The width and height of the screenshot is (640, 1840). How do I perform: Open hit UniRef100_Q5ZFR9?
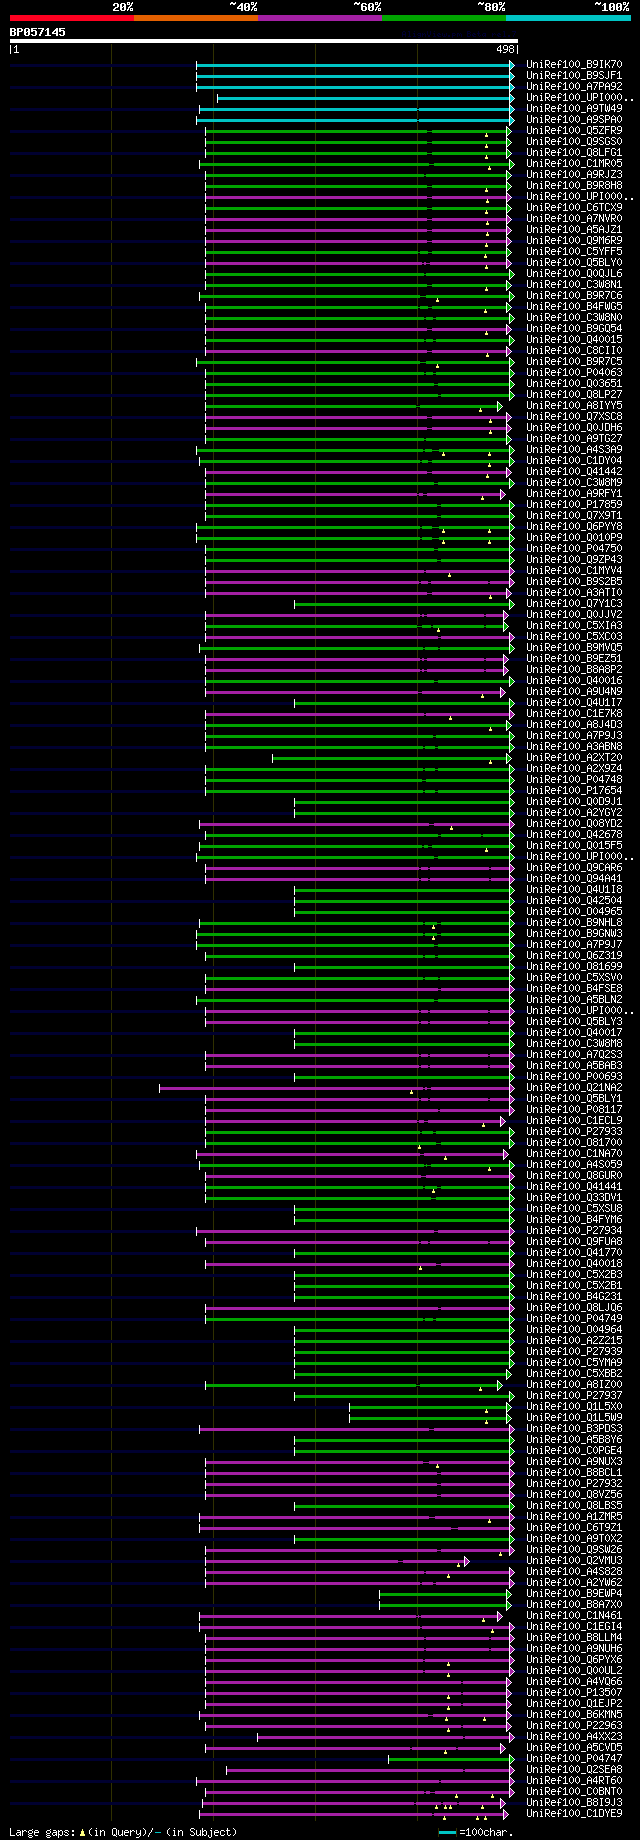click(574, 131)
